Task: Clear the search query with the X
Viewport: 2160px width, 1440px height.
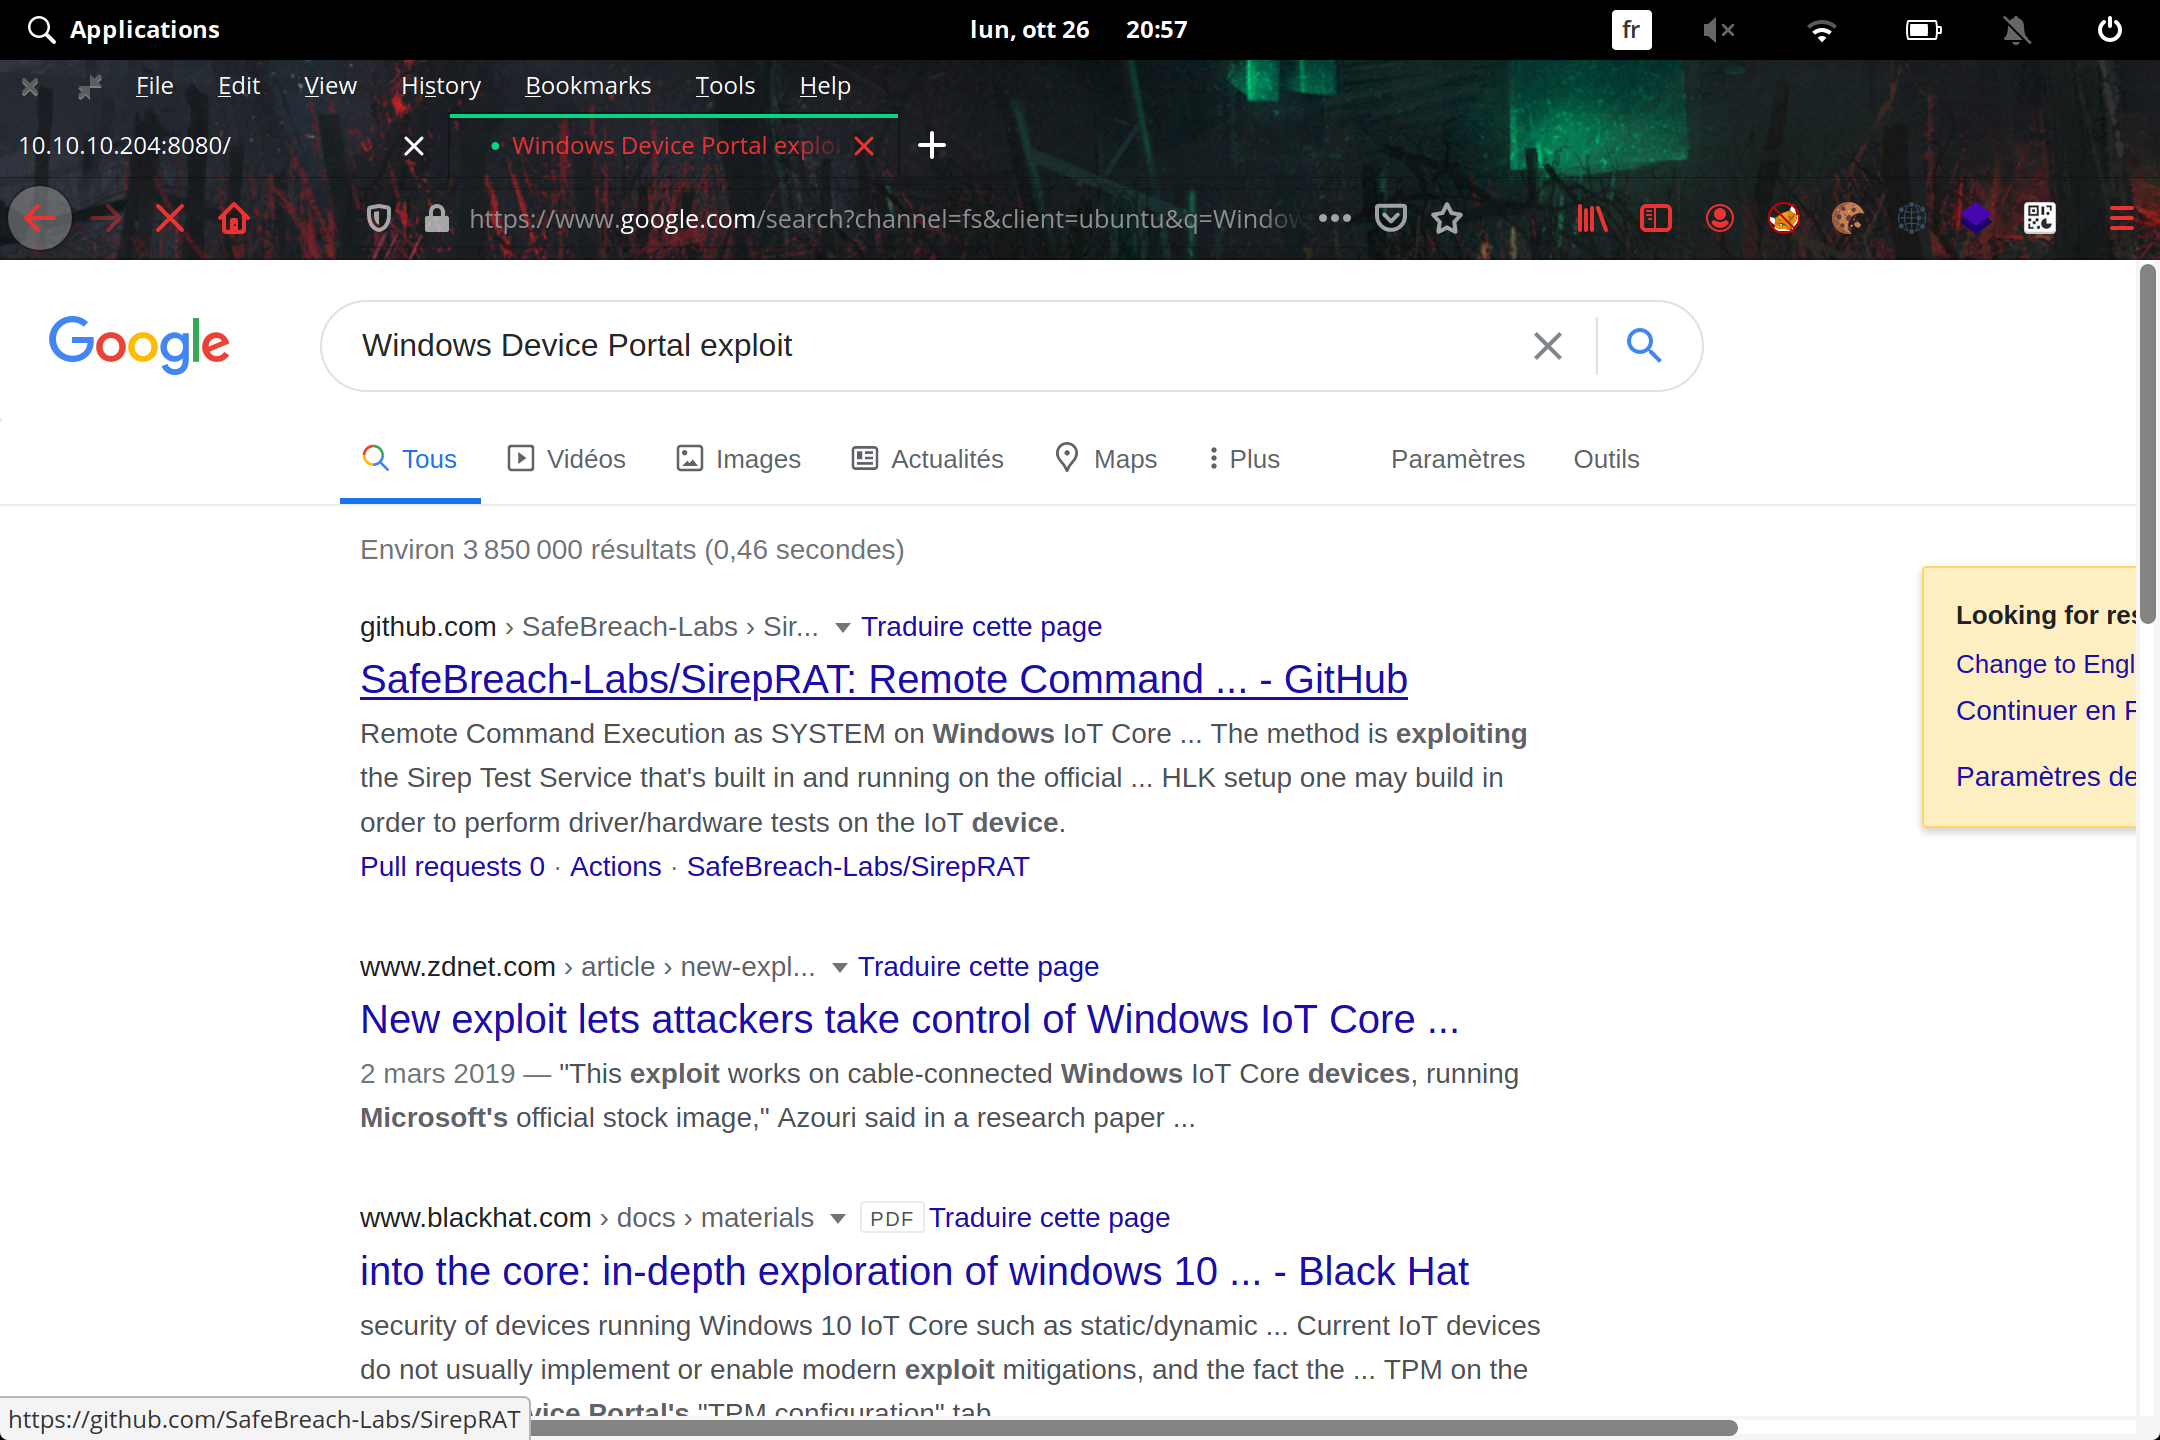Action: [1547, 345]
